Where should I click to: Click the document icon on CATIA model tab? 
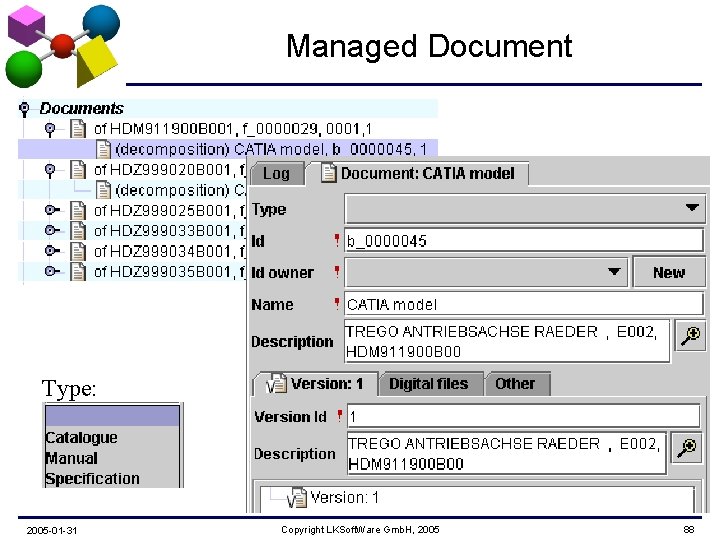pyautogui.click(x=328, y=173)
